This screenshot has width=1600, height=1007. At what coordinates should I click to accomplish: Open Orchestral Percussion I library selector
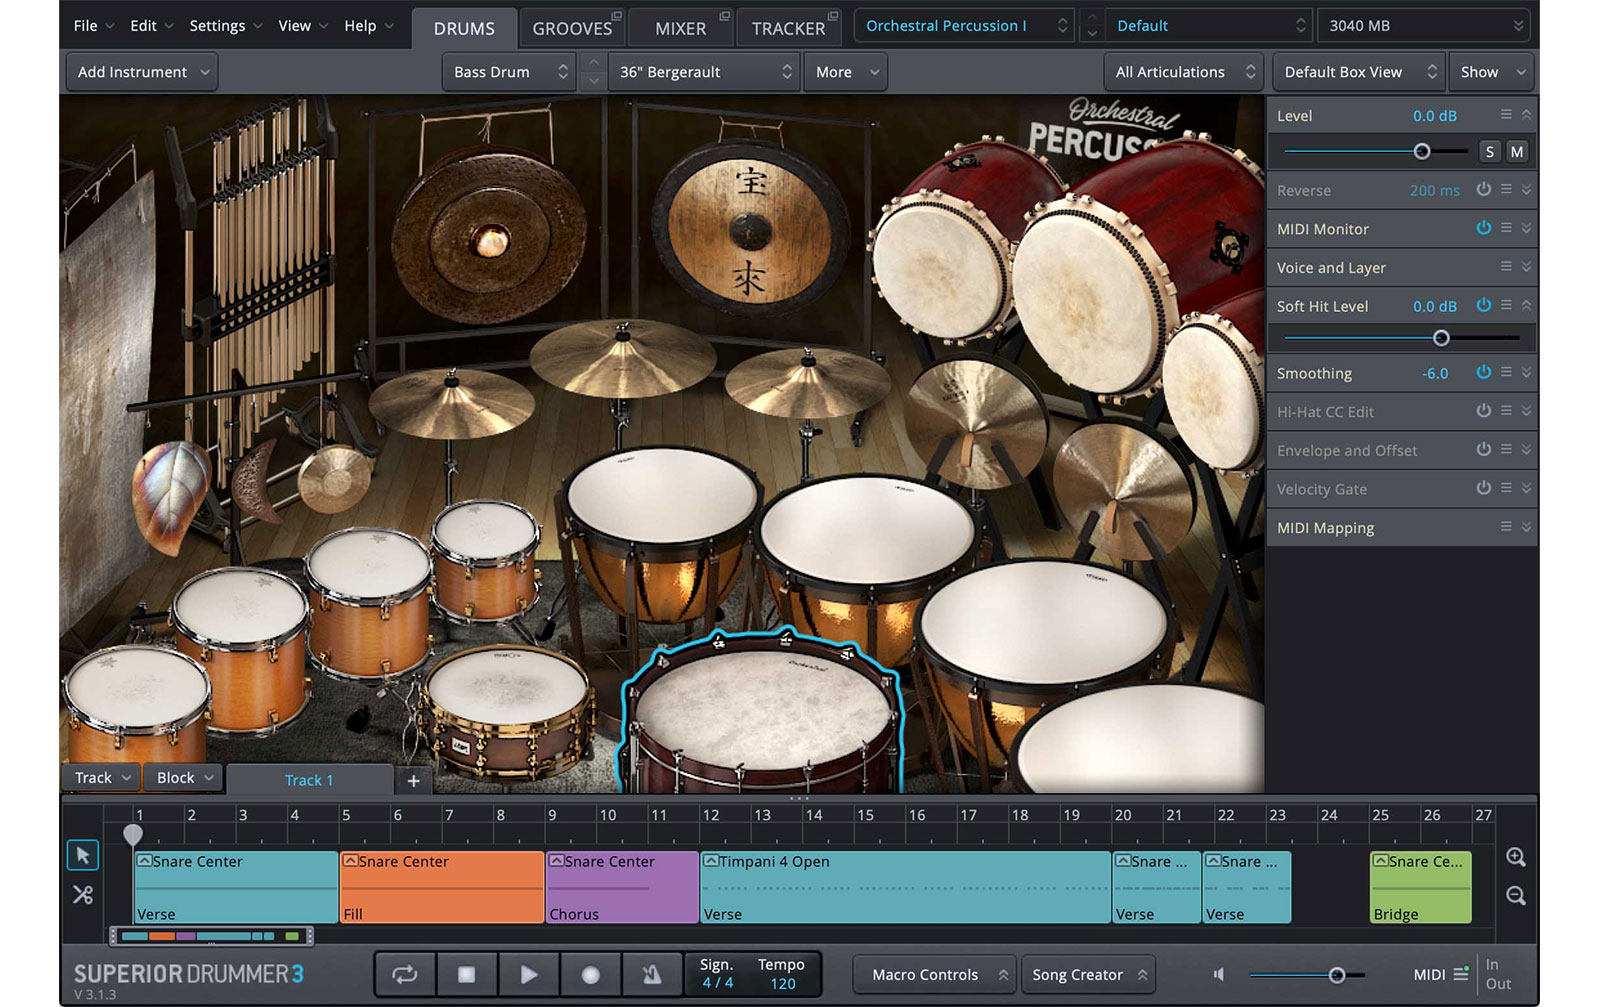pos(964,26)
